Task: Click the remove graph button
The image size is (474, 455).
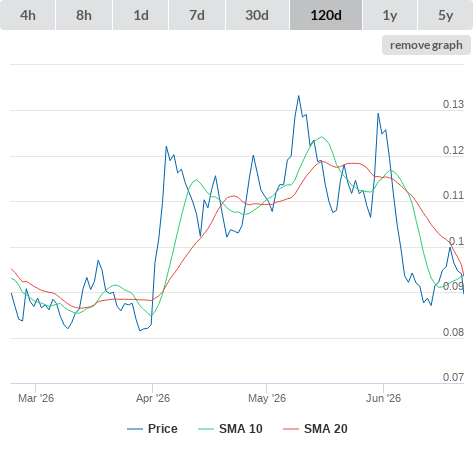Action: point(426,45)
